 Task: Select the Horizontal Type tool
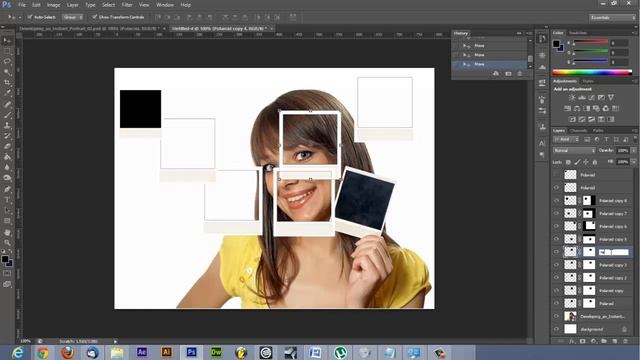(x=7, y=200)
